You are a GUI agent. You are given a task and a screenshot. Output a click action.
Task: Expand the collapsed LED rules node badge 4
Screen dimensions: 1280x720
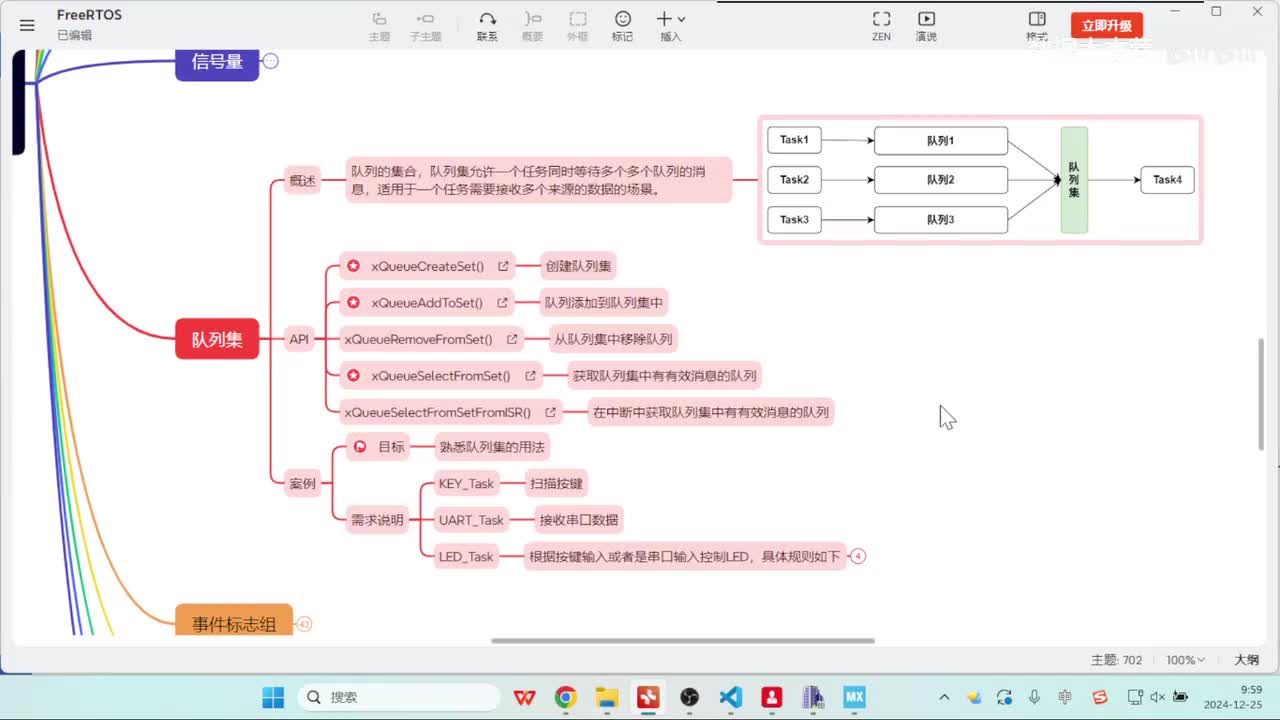point(858,556)
